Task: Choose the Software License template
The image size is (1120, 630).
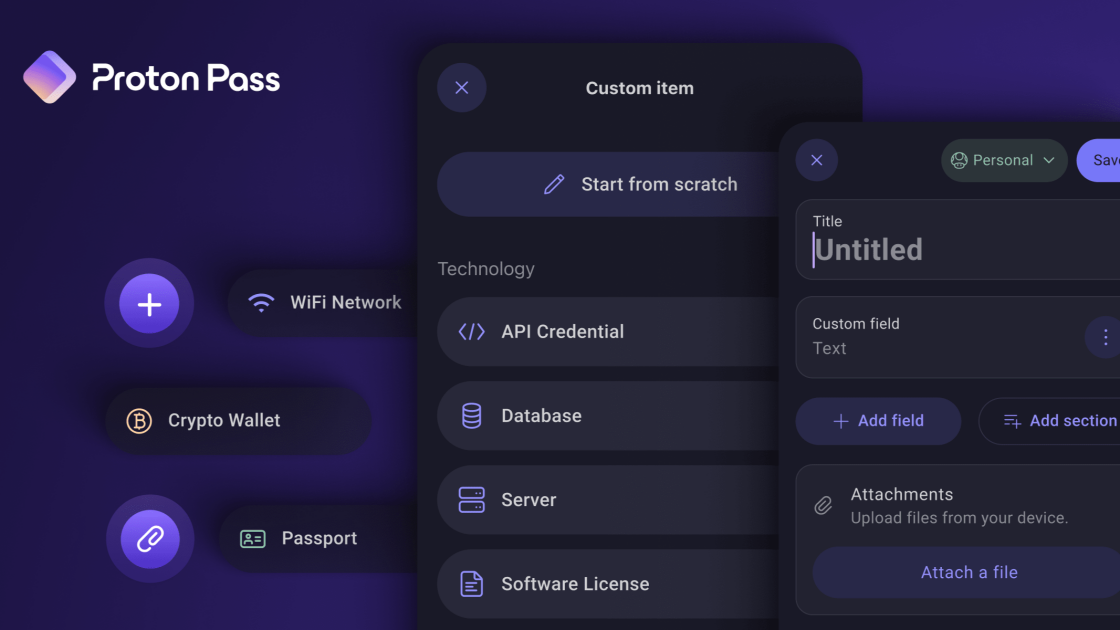Action: point(608,584)
